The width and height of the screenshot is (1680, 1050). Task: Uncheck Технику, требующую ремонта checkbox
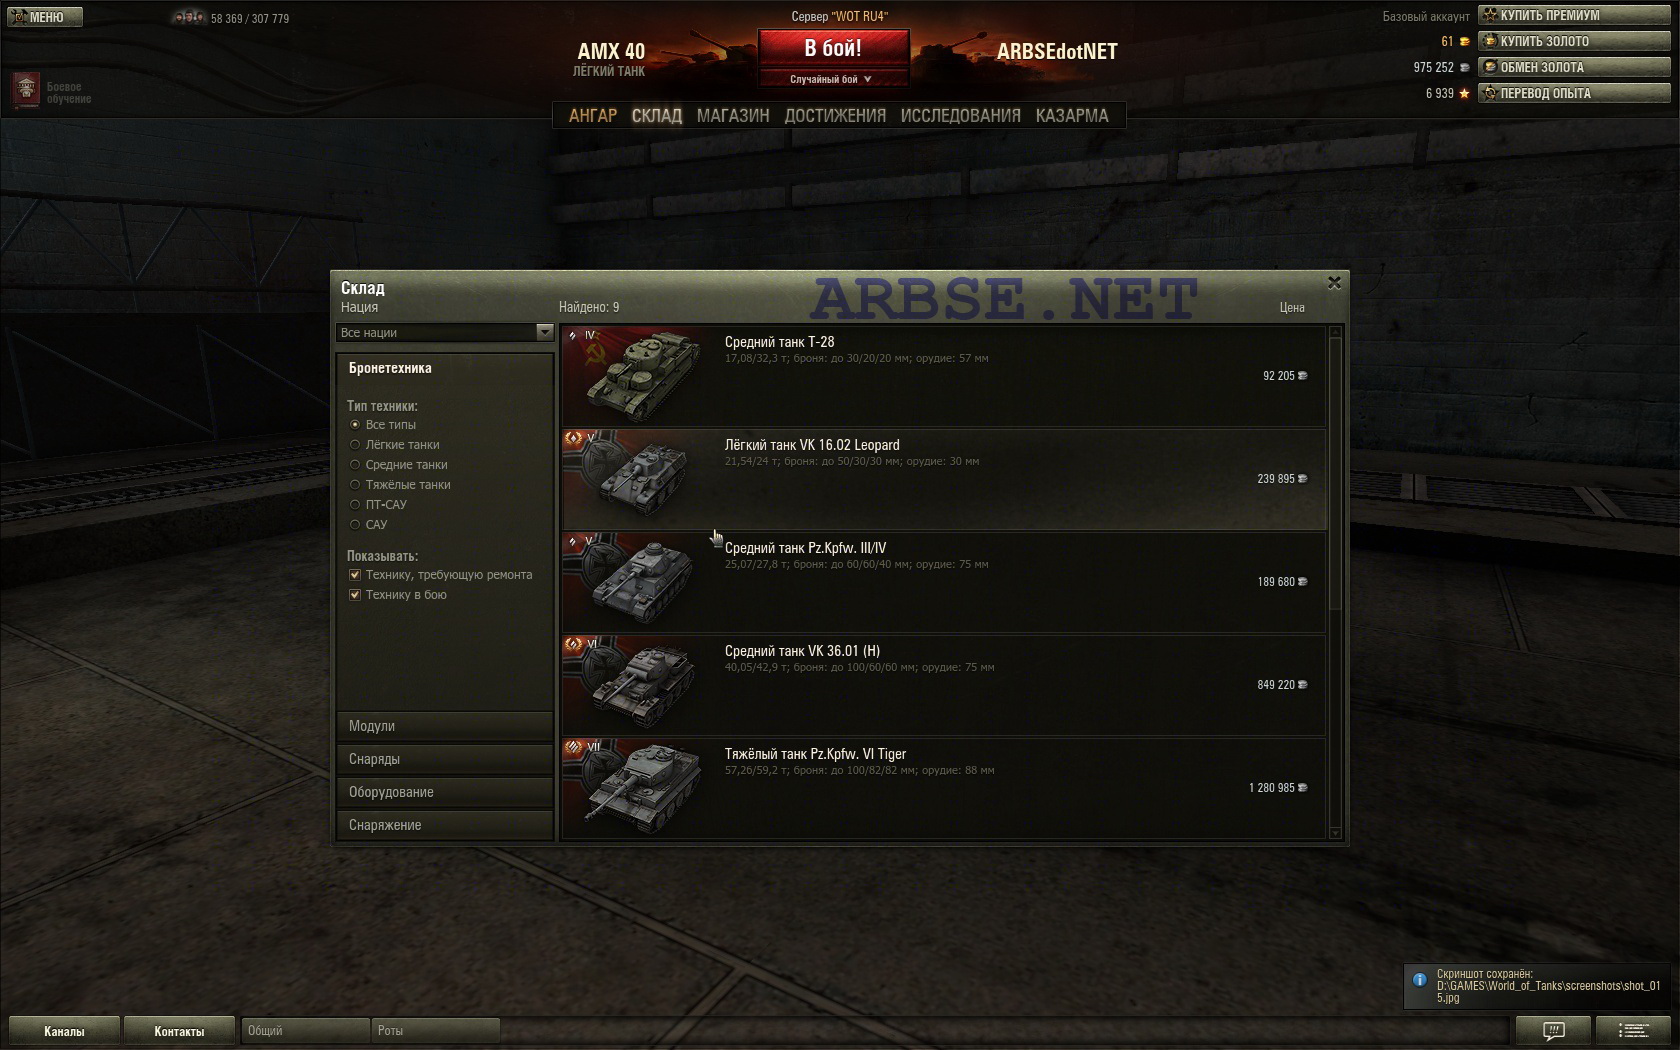(x=355, y=575)
